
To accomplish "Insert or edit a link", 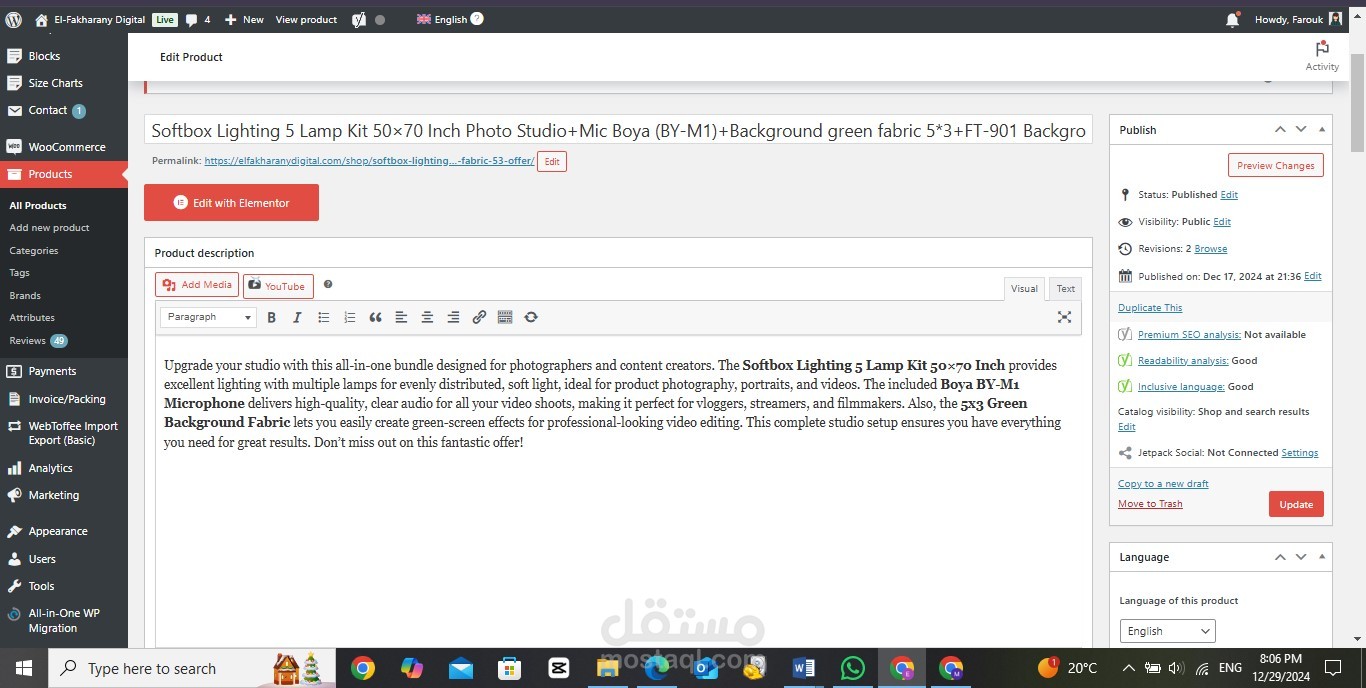I will pyautogui.click(x=479, y=317).
